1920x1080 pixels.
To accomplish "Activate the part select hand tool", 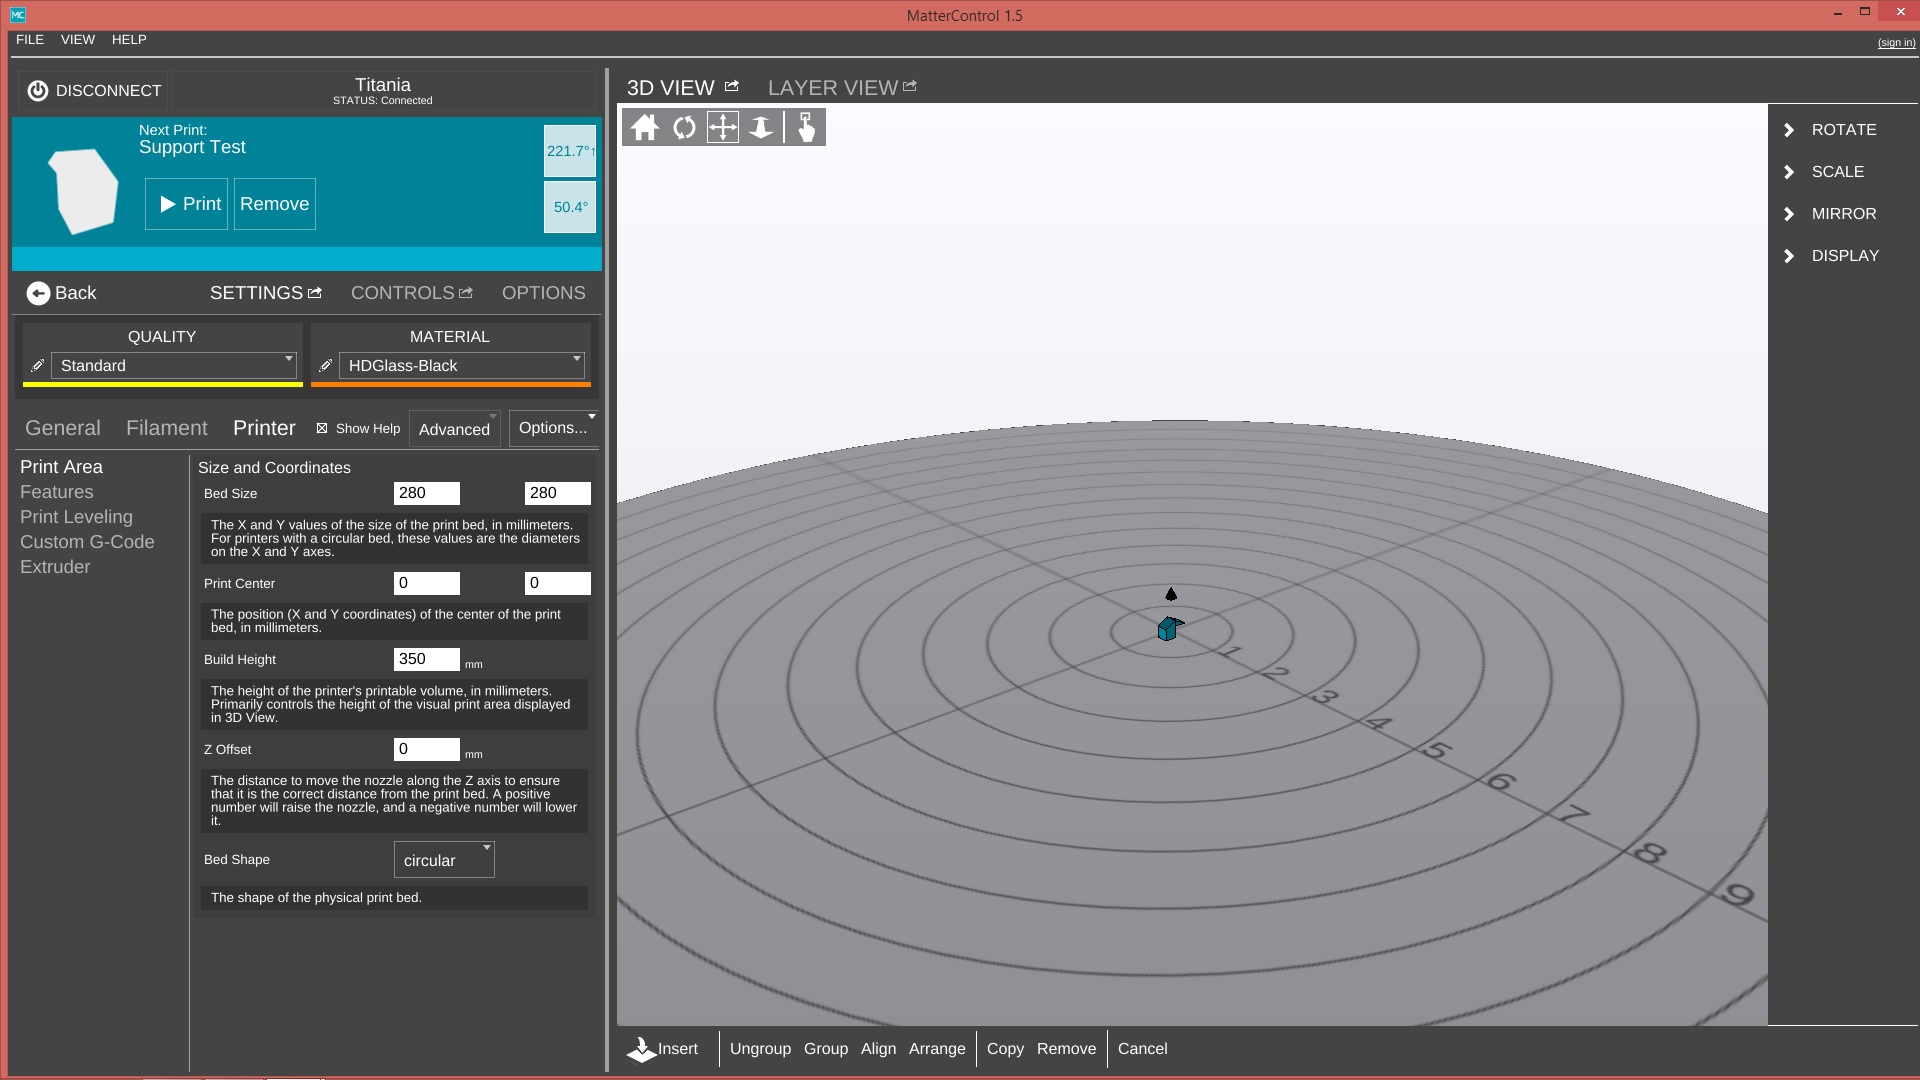I will click(x=806, y=128).
